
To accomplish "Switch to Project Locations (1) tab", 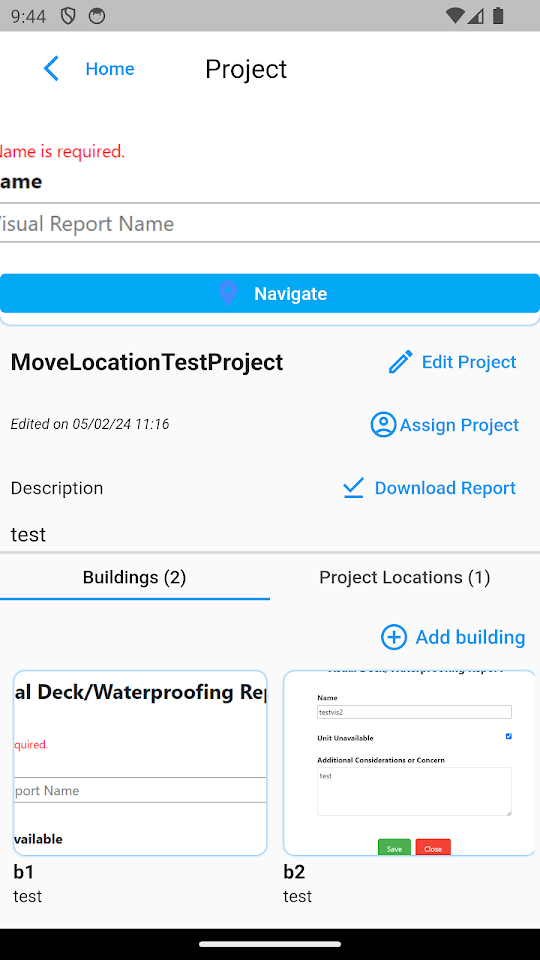I will (x=405, y=577).
